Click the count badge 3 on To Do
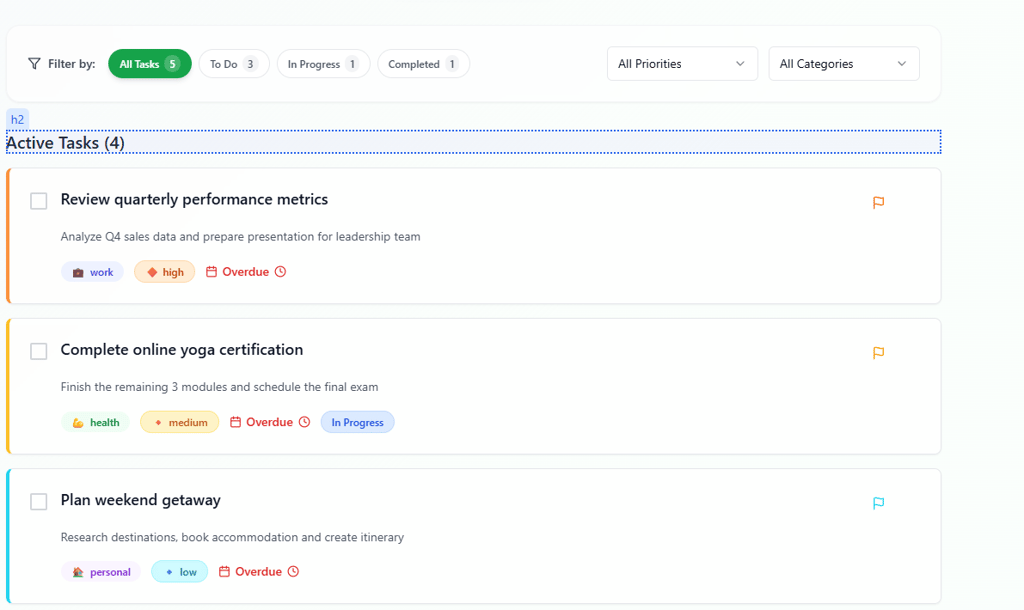Image resolution: width=1024 pixels, height=610 pixels. point(250,64)
